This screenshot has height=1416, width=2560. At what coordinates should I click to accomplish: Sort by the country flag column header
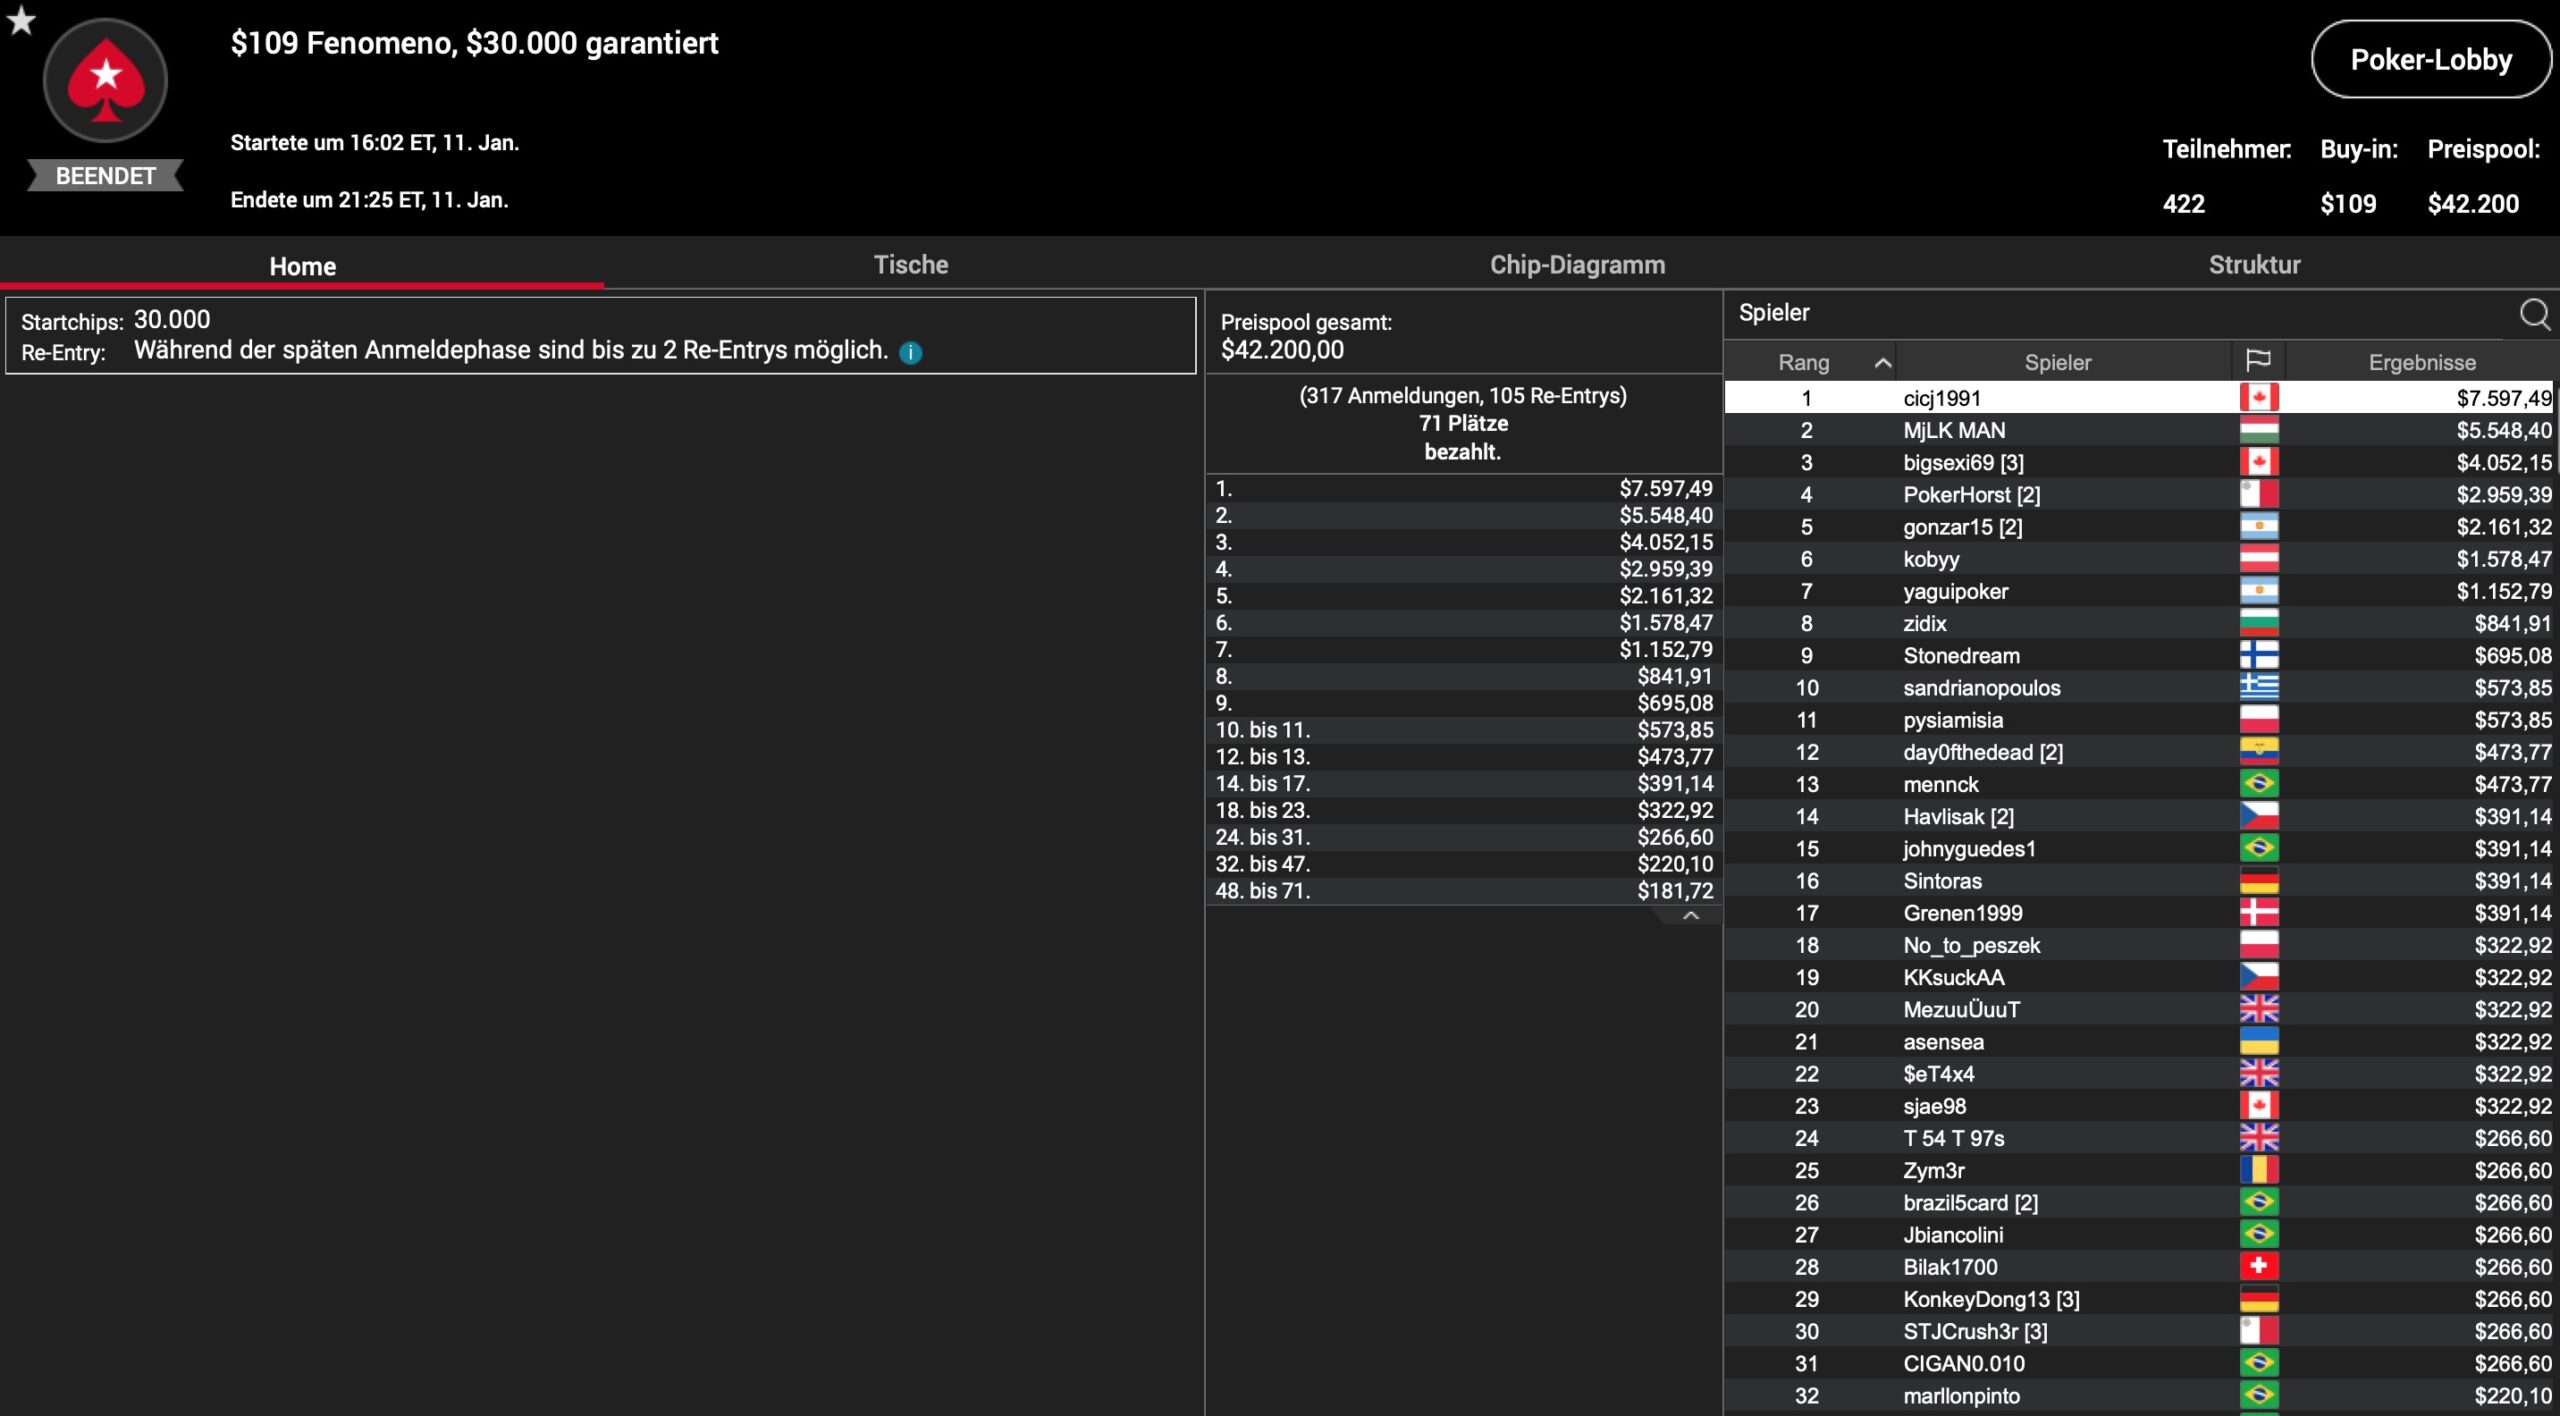2258,361
